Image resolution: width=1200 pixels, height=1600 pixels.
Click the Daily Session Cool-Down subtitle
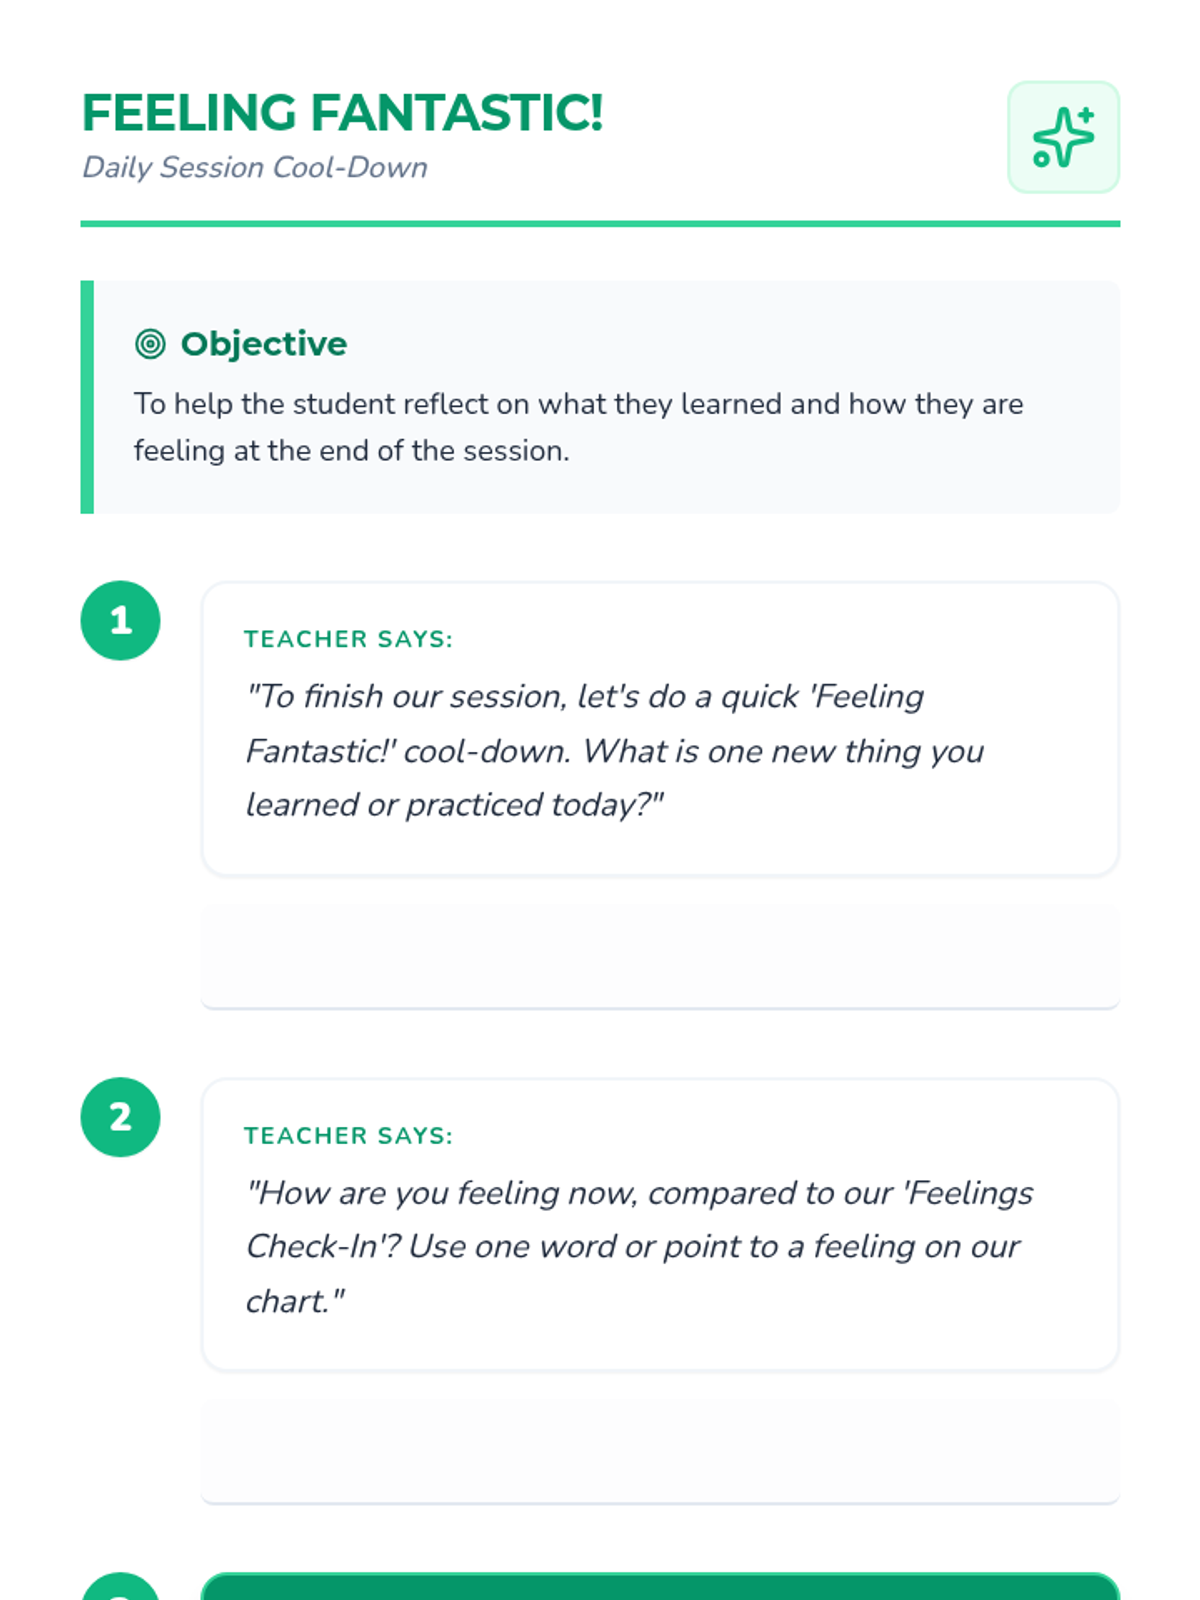coord(254,167)
